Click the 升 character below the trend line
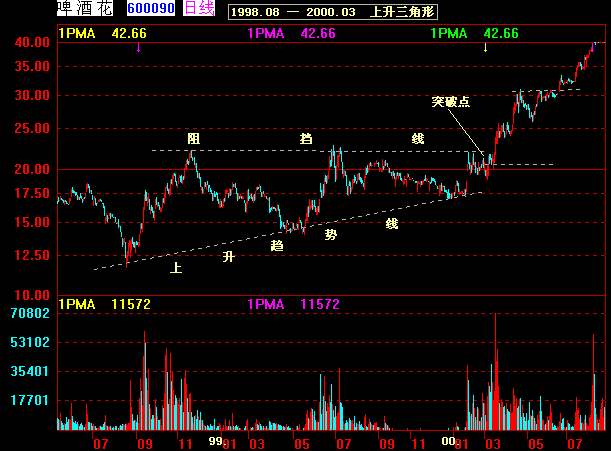 pyautogui.click(x=228, y=257)
